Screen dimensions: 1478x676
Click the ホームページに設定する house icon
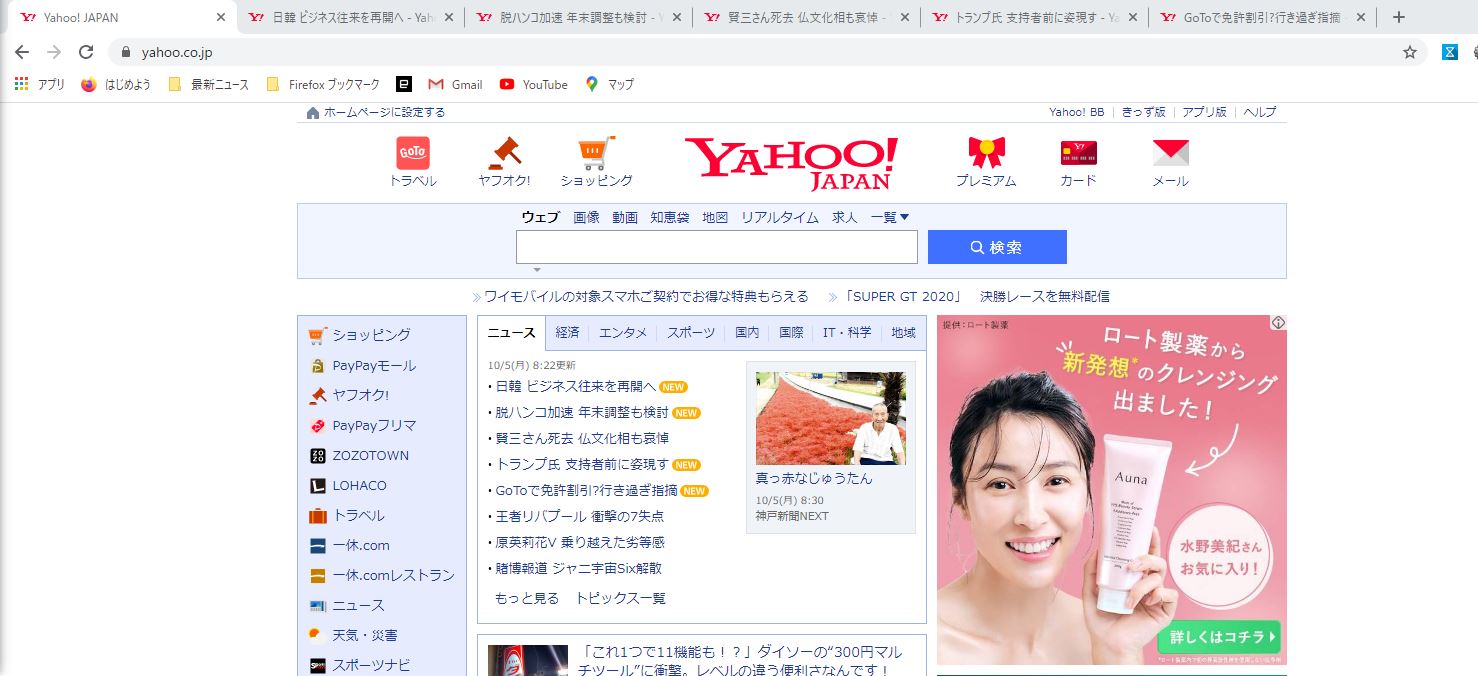(x=313, y=112)
